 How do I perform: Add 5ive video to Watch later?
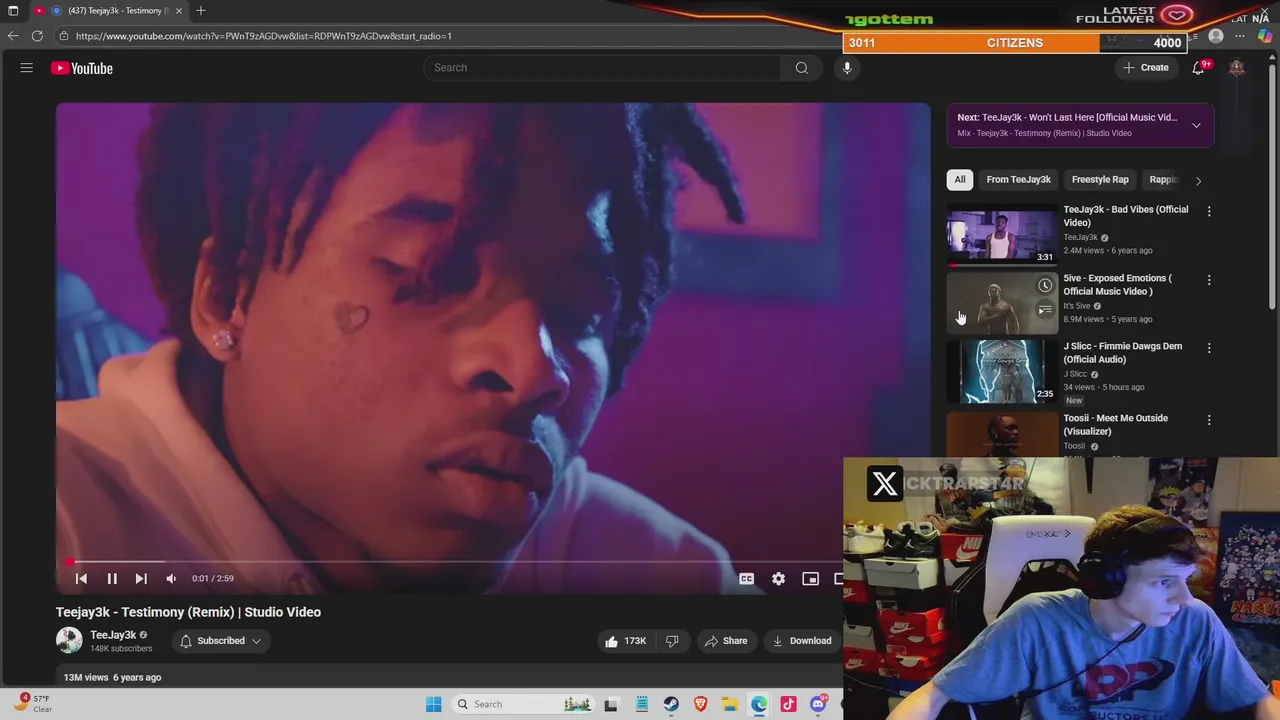[x=1045, y=285]
